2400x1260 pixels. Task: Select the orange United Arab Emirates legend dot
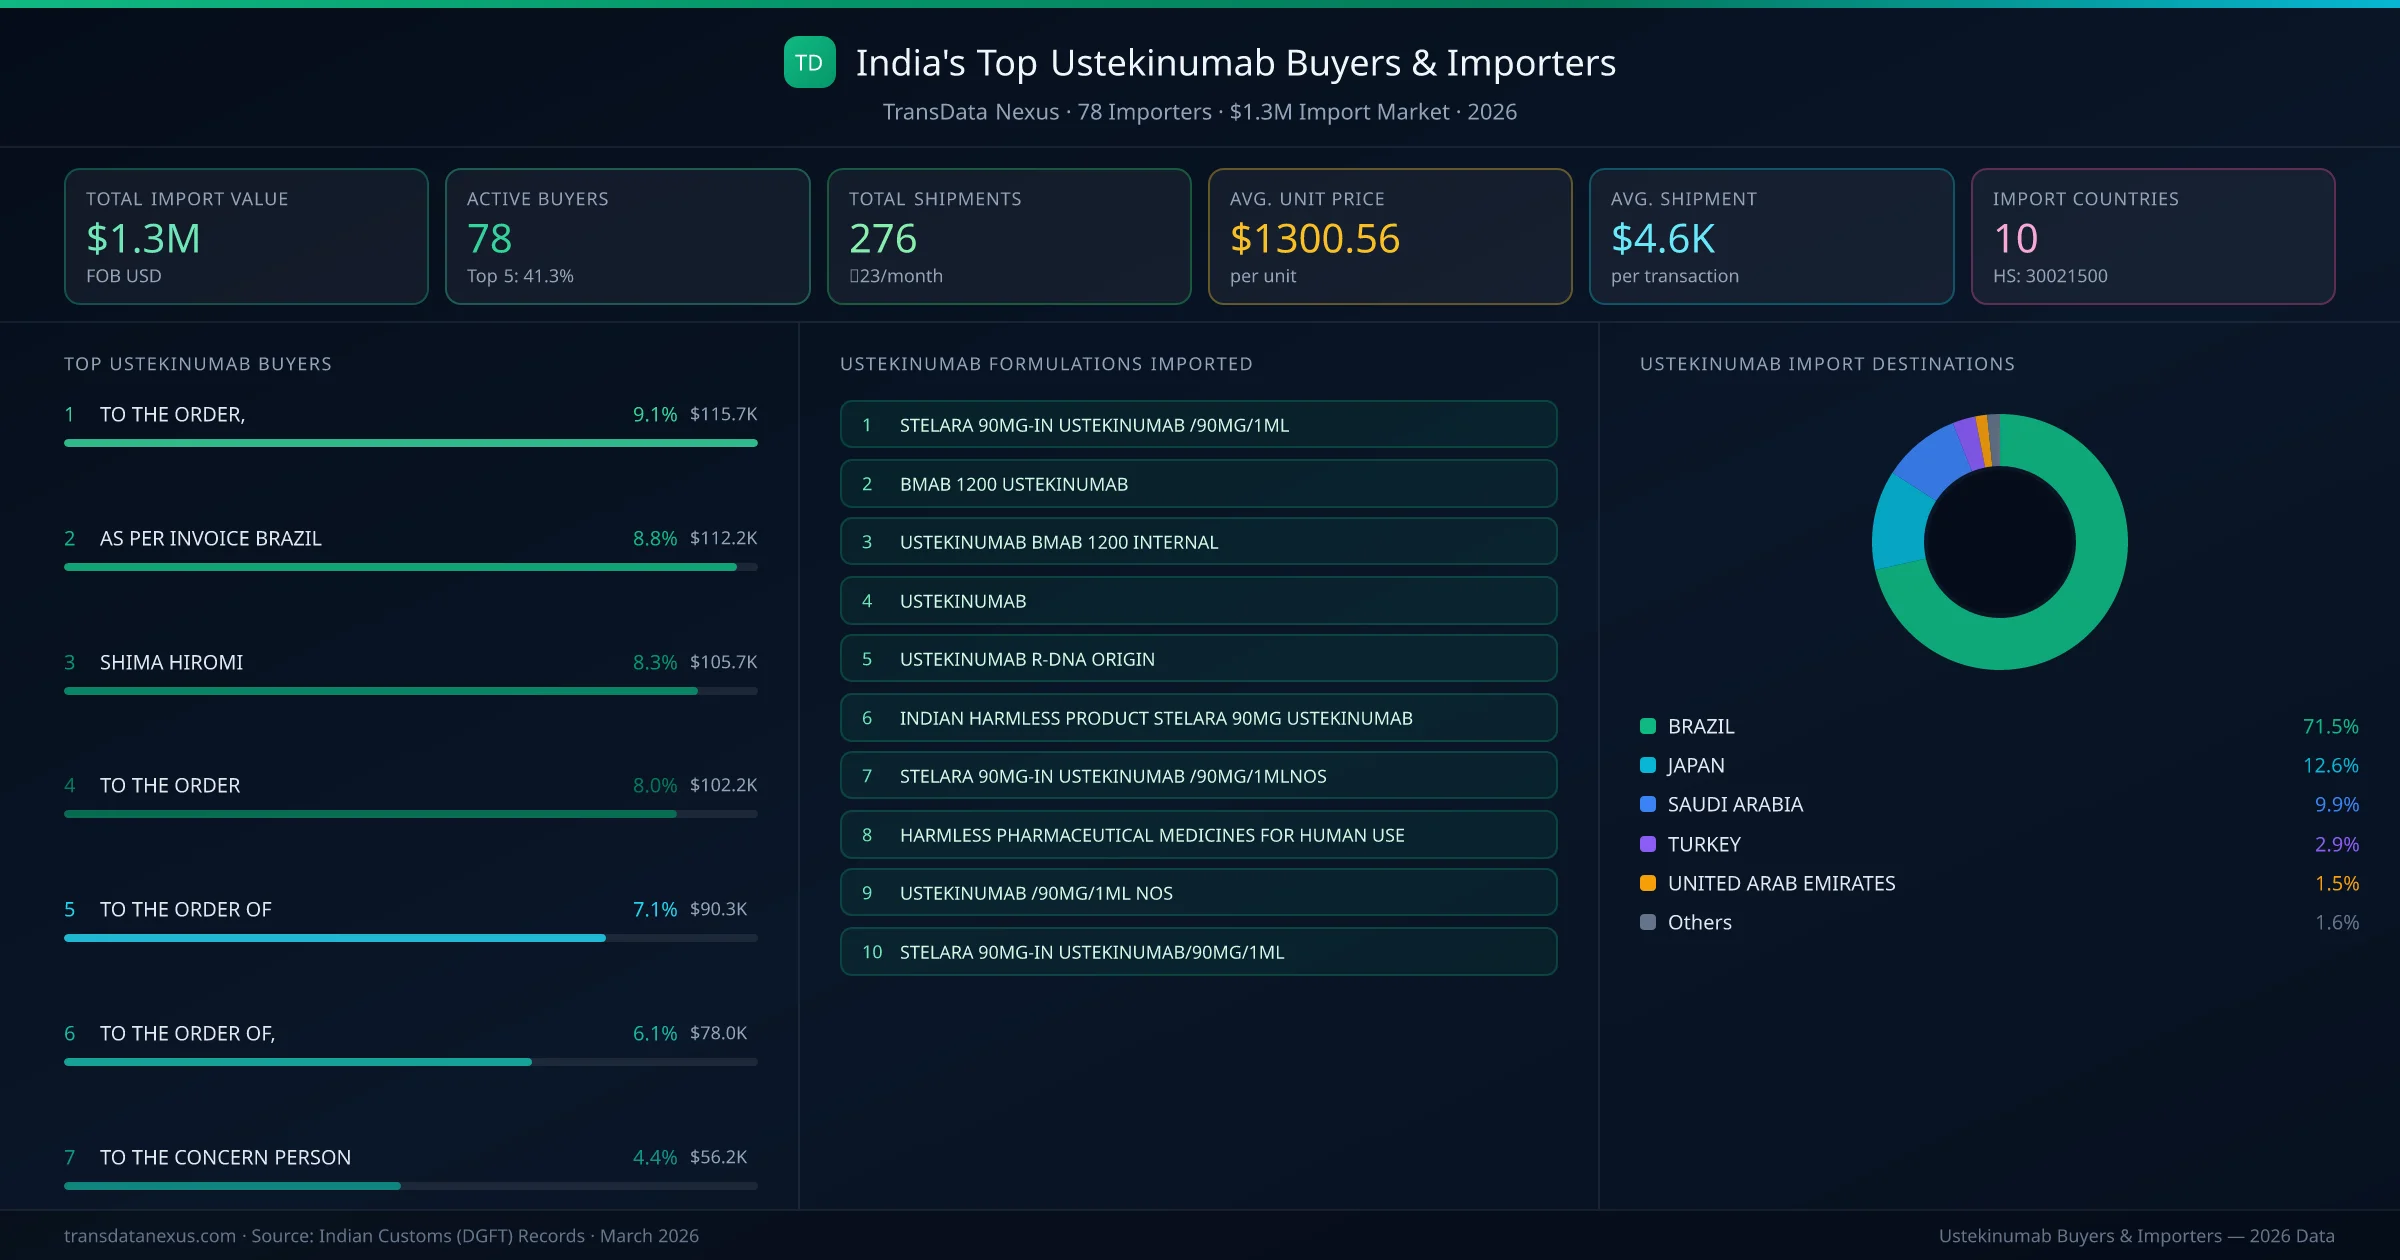point(1647,883)
